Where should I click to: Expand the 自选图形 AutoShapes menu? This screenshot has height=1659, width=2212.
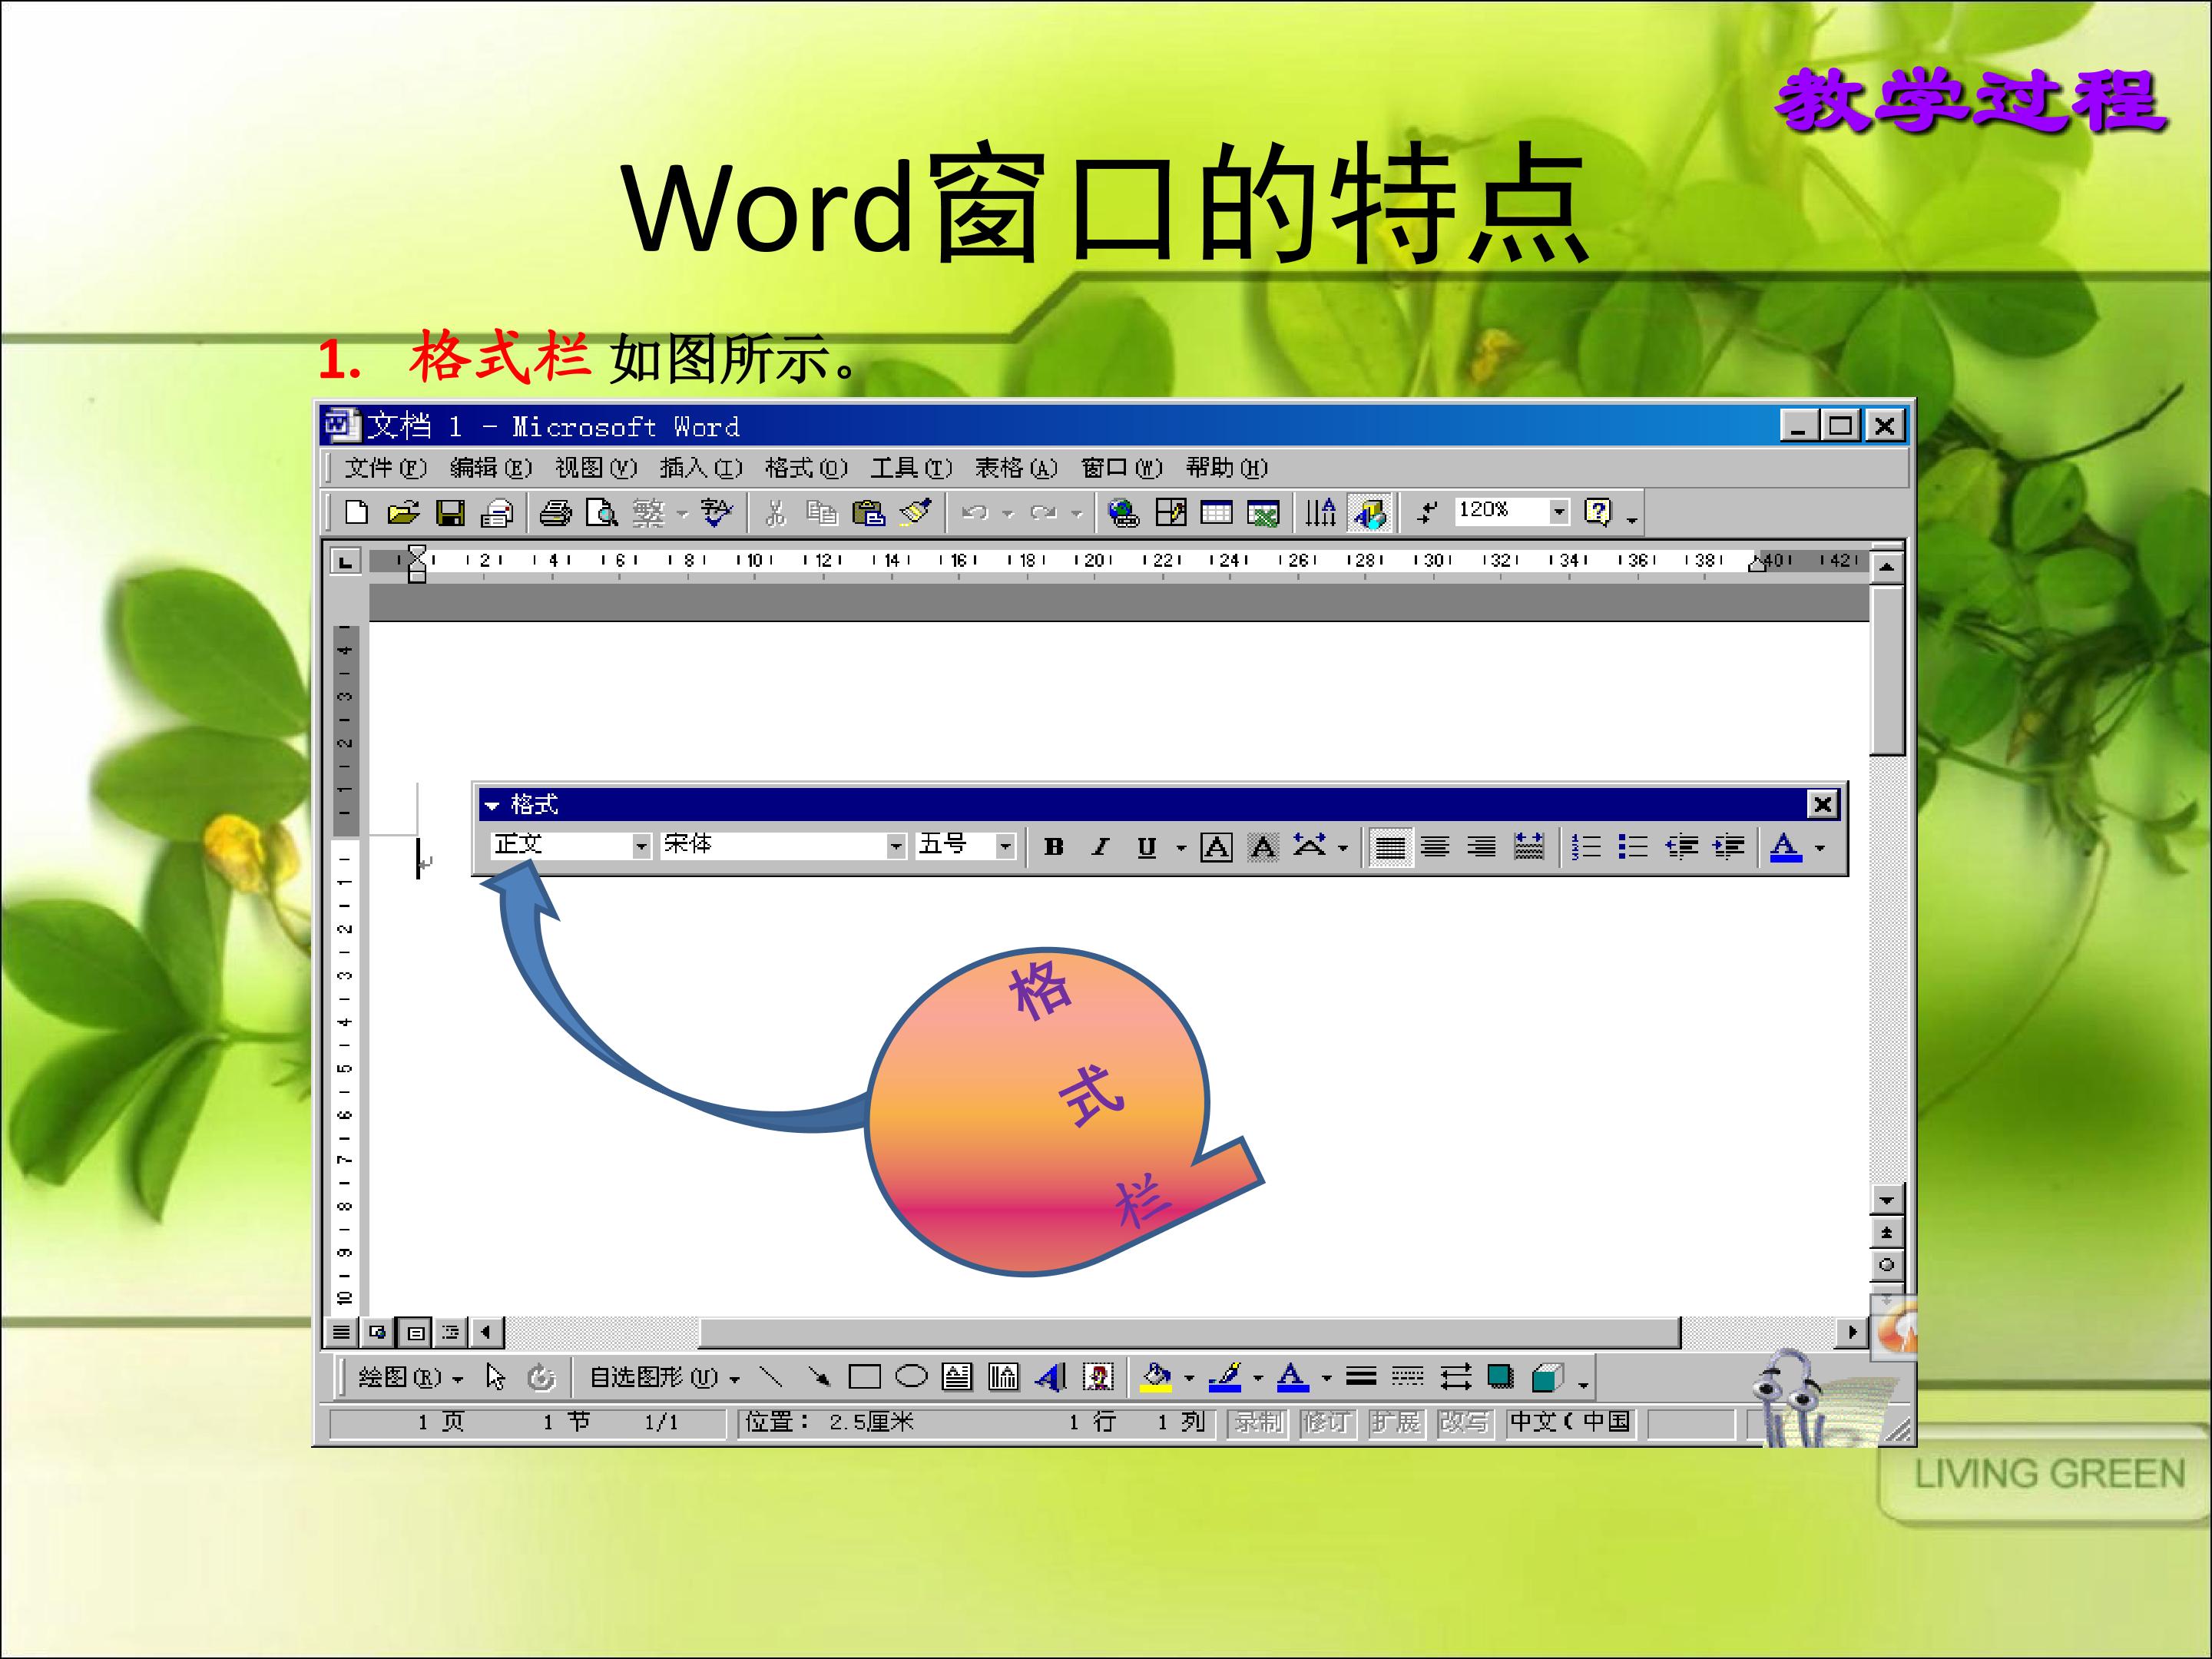click(664, 1378)
